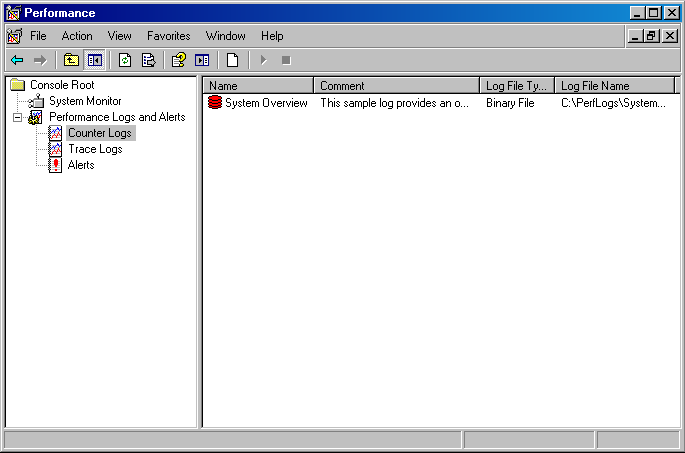The image size is (685, 453).
Task: Start selected log with play button
Action: pos(263,60)
